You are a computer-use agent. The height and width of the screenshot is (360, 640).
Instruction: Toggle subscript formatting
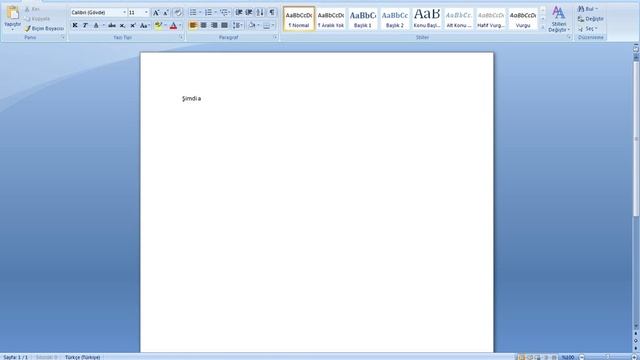coord(122,25)
